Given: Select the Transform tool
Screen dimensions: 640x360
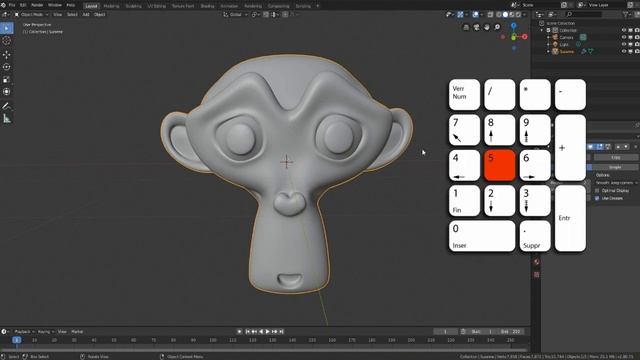Looking at the screenshot, I should coord(7,91).
